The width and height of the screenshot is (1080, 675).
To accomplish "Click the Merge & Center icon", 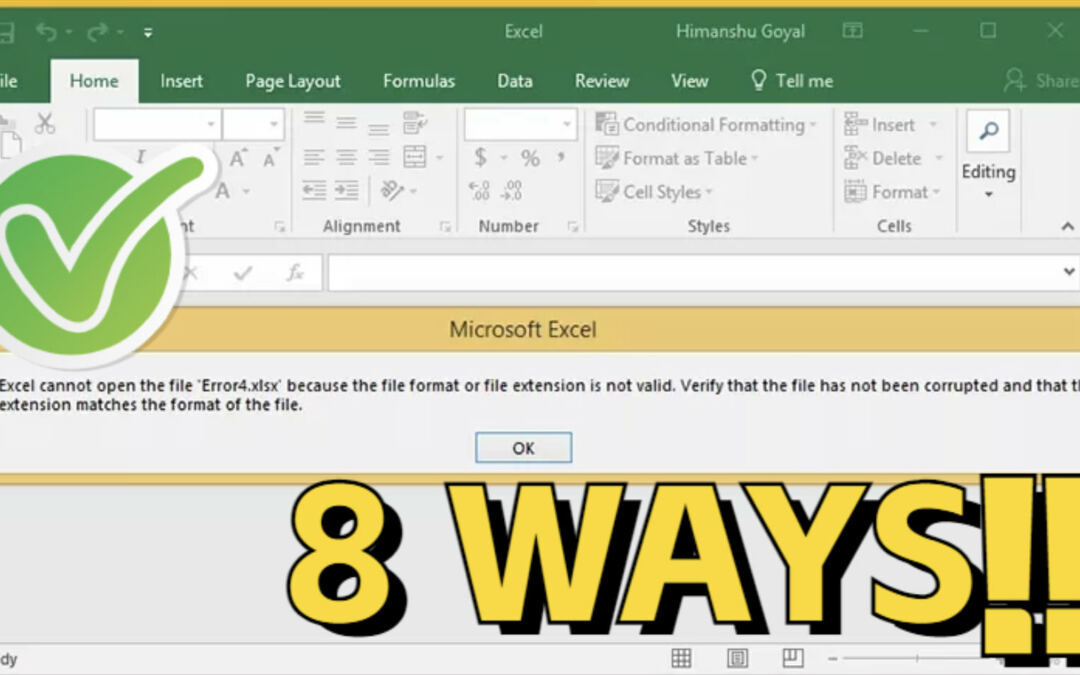I will click(415, 157).
